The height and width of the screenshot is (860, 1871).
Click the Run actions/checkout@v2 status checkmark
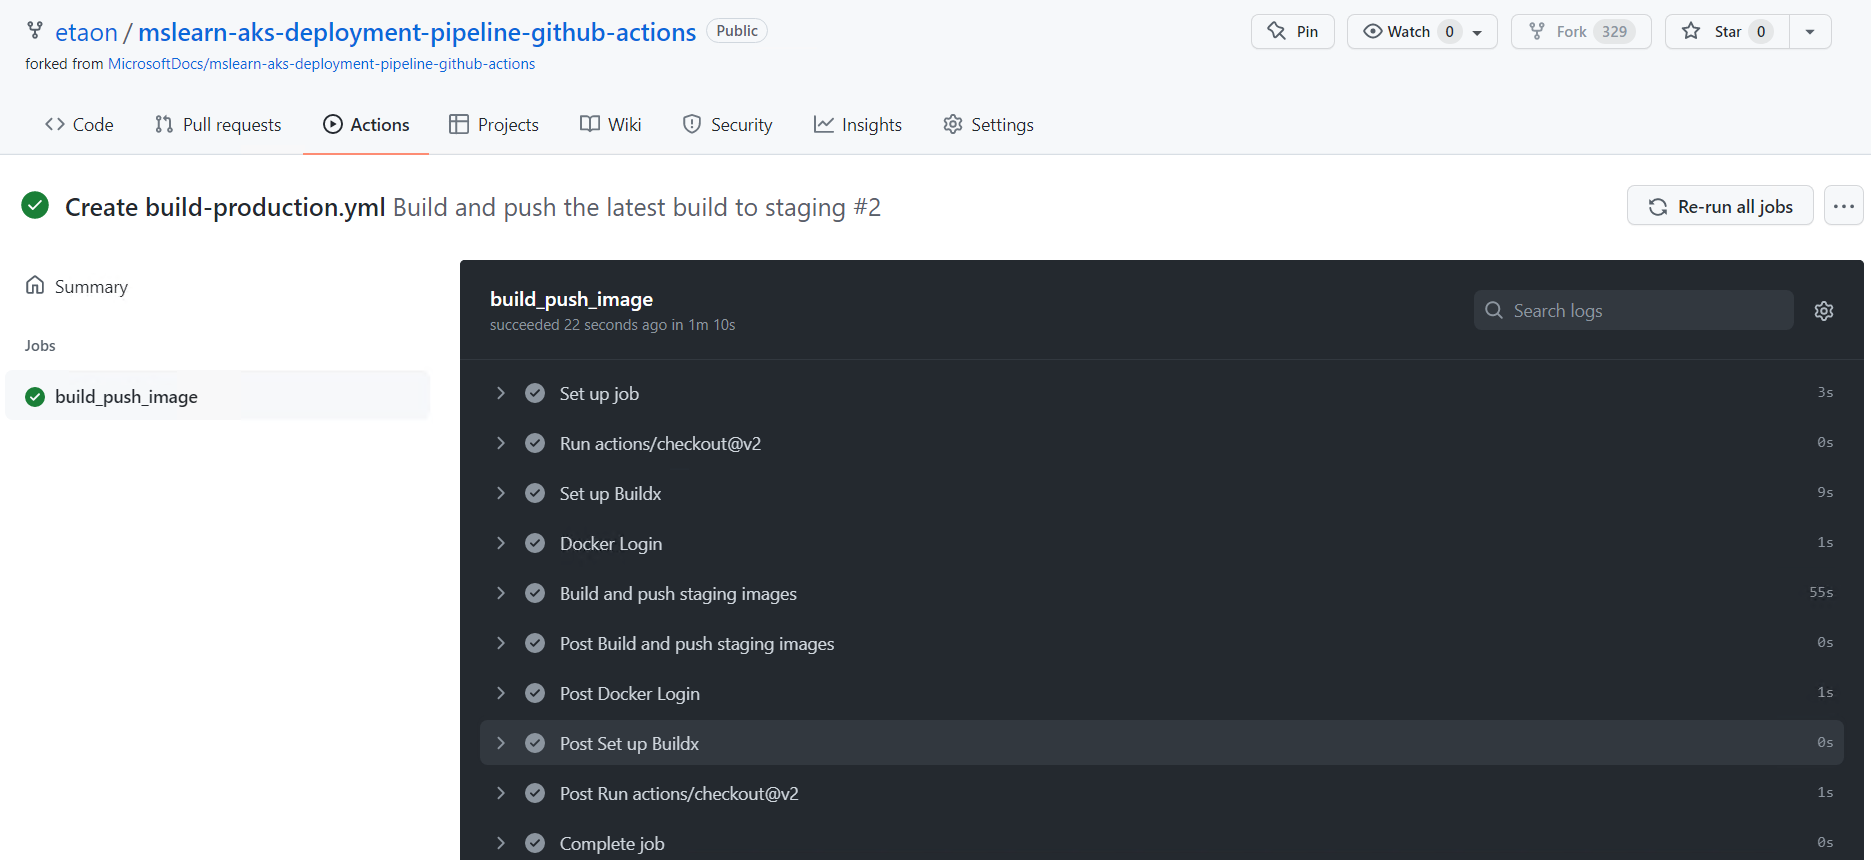pyautogui.click(x=535, y=443)
